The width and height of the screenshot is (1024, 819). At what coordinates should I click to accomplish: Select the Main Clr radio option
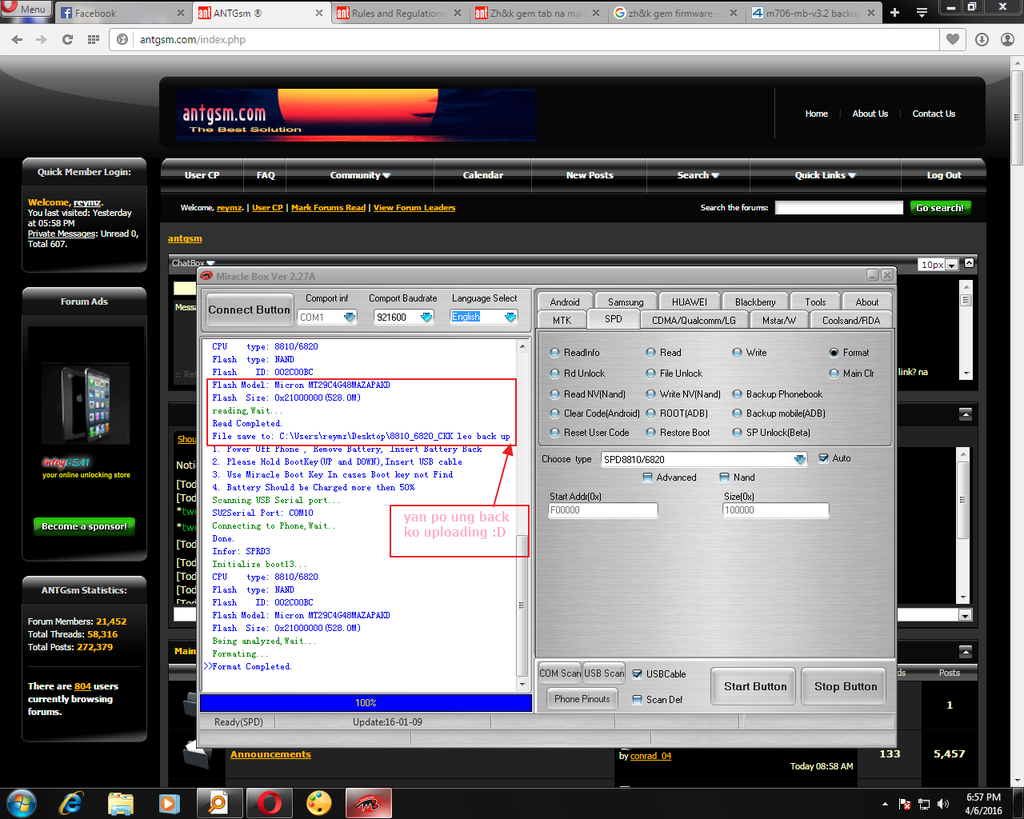[852, 374]
